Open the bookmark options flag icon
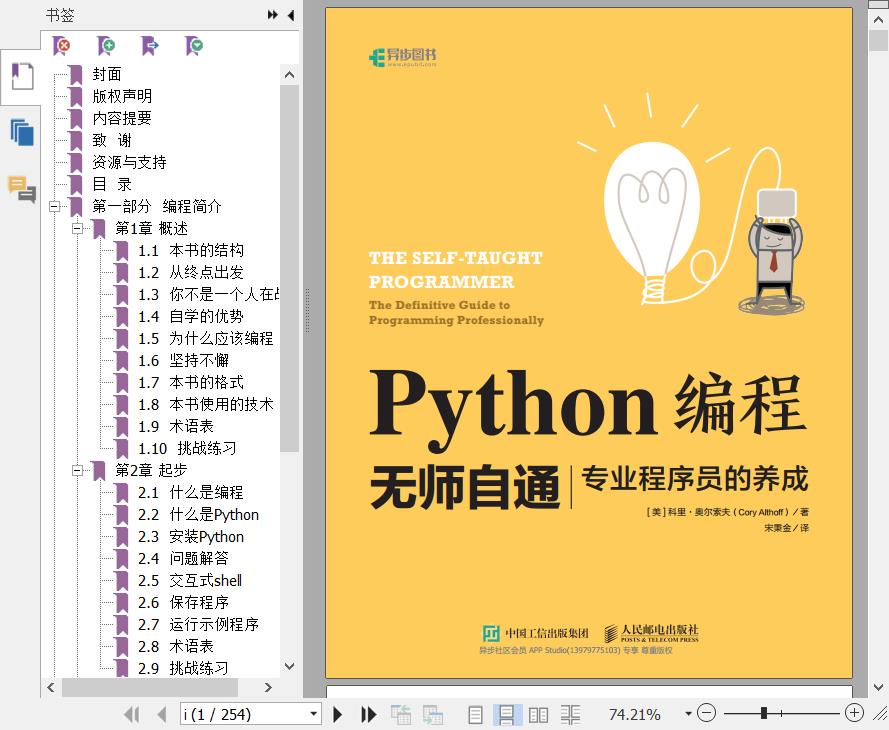 coord(194,46)
